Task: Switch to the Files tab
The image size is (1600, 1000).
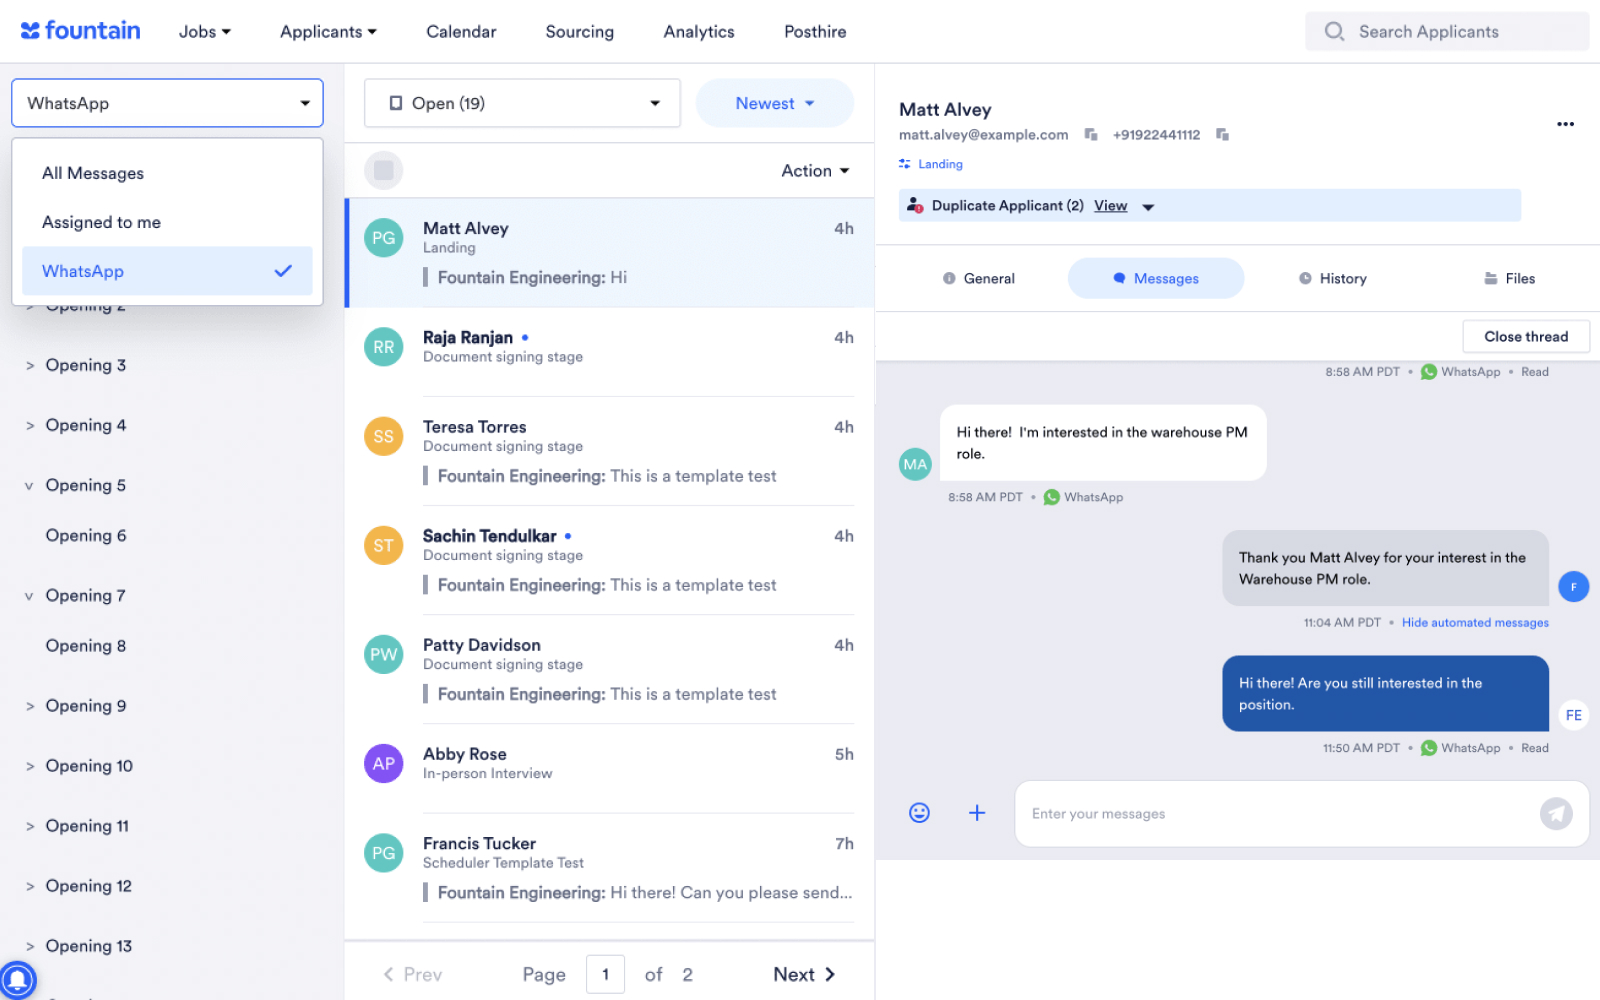Action: [1510, 278]
